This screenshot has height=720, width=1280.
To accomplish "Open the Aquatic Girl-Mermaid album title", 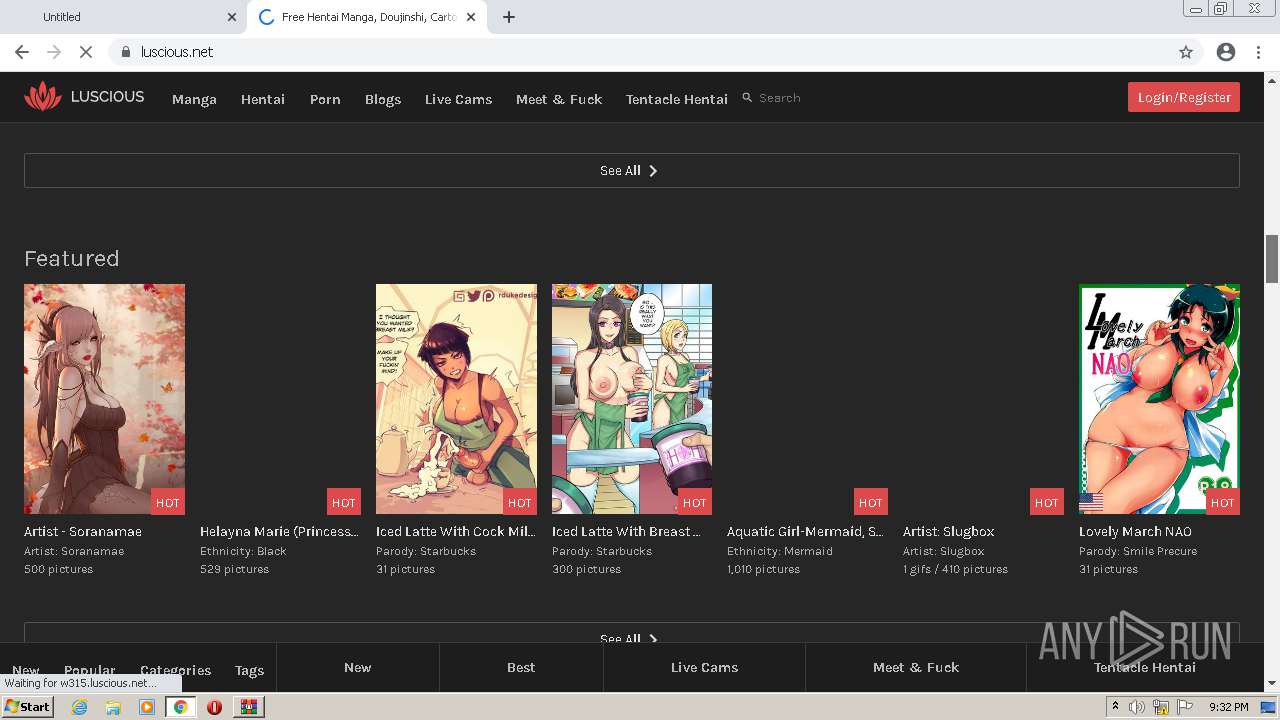I will click(805, 531).
